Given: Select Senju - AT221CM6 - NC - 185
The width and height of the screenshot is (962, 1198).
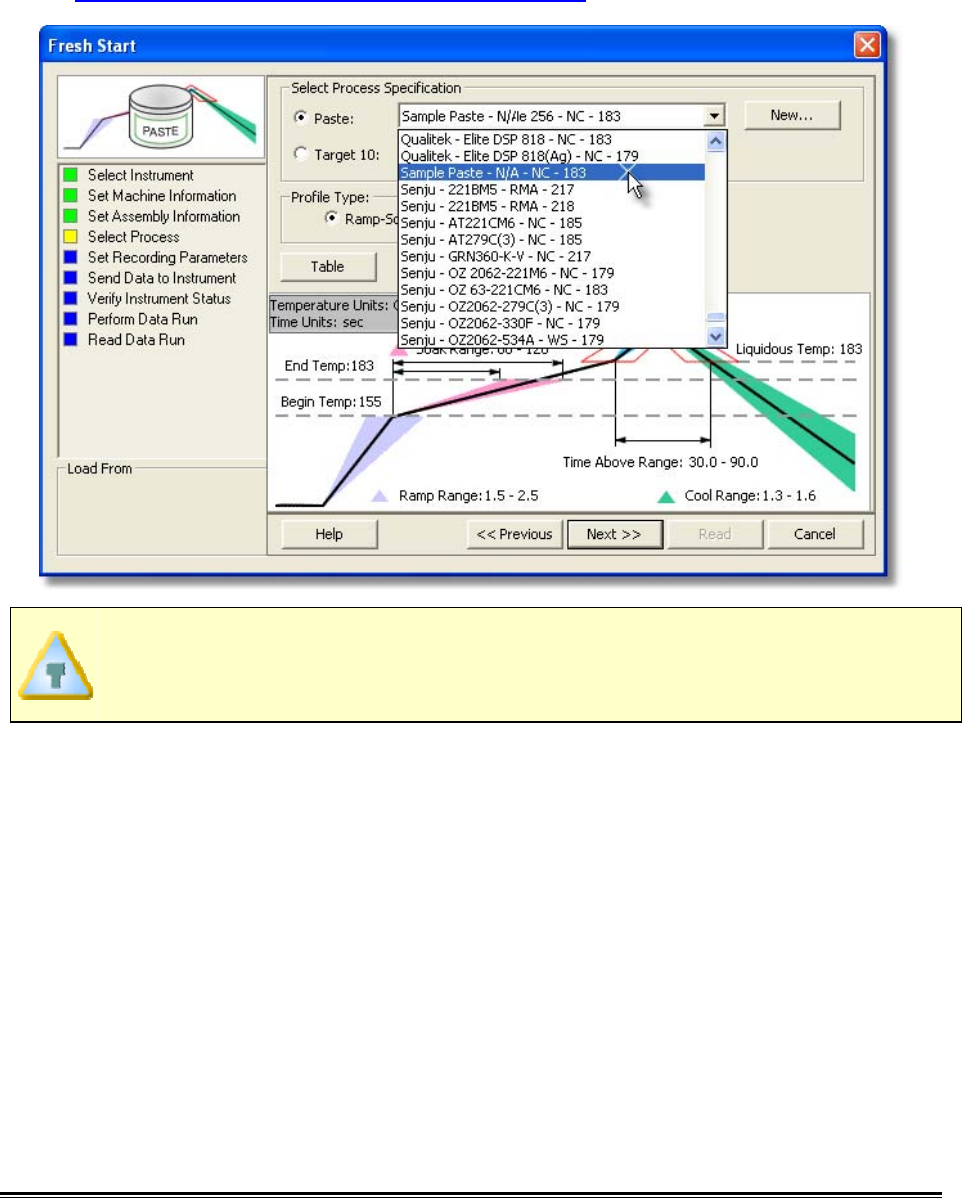Looking at the screenshot, I should [x=552, y=223].
